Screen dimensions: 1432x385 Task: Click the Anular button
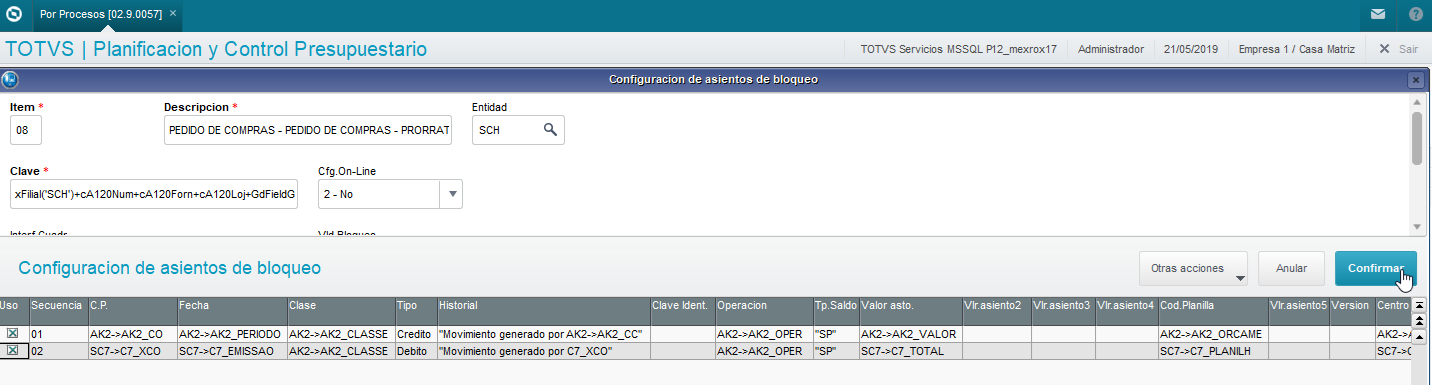tap(1292, 269)
